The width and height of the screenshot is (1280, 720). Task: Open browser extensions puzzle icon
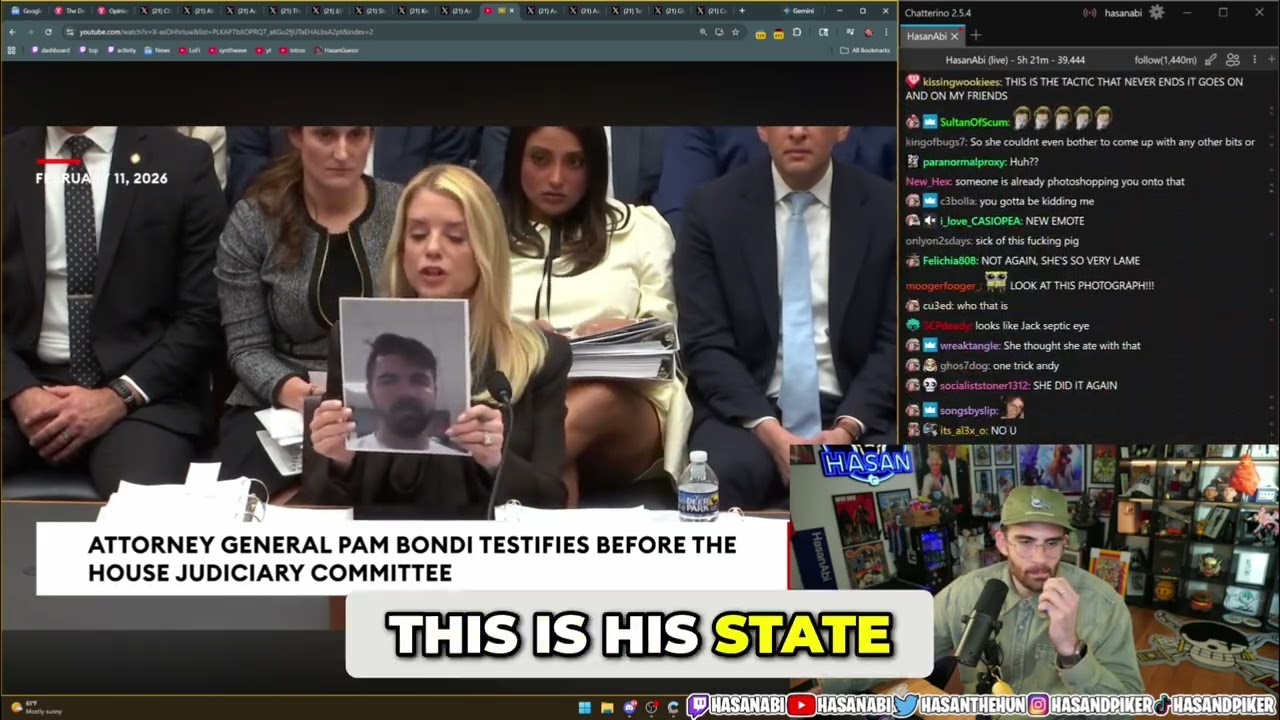pyautogui.click(x=797, y=32)
